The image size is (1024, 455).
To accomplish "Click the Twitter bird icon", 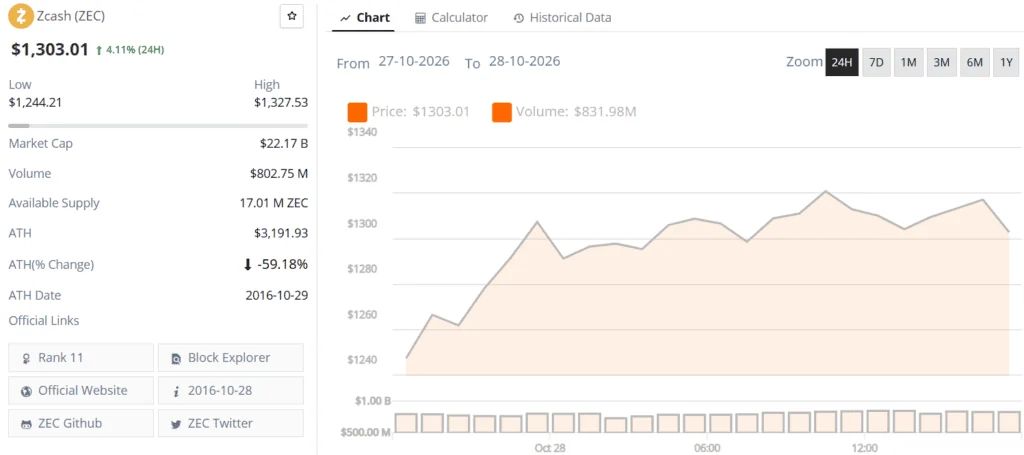I will click(176, 424).
